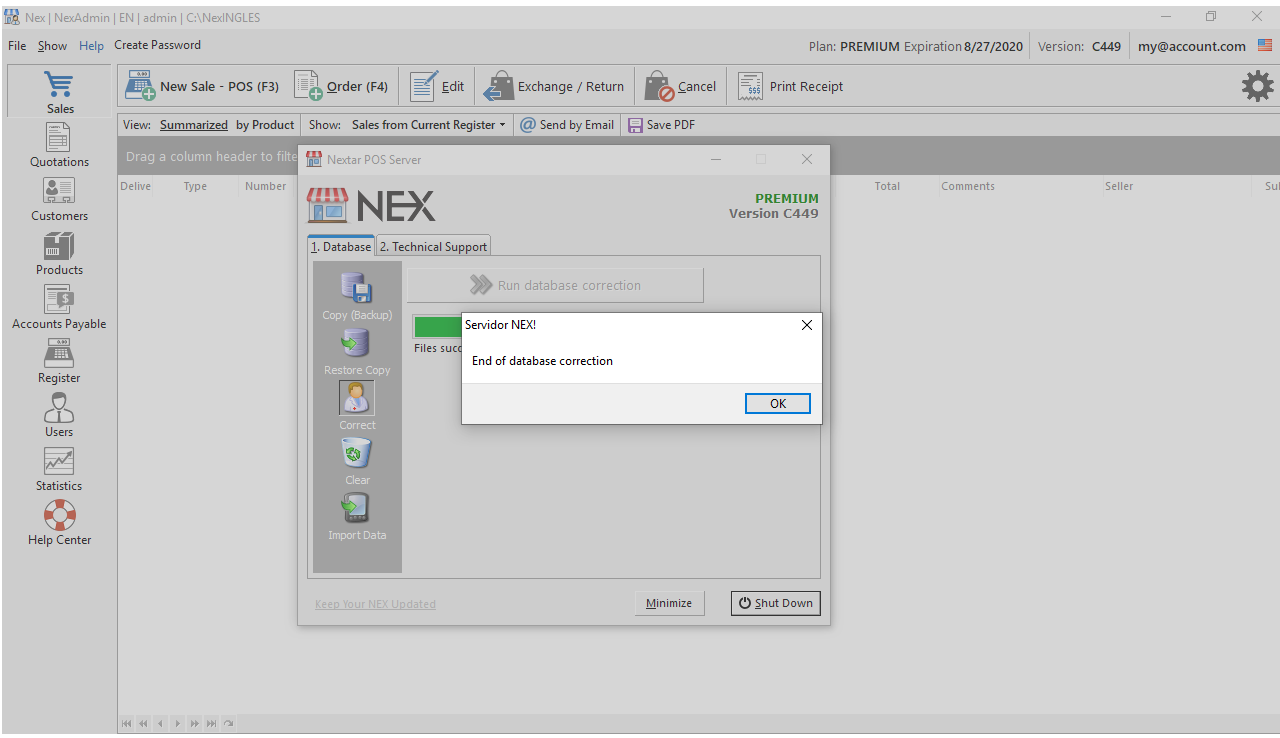Click the Number column header
Screen dimensions: 1280x738
pyautogui.click(x=266, y=186)
